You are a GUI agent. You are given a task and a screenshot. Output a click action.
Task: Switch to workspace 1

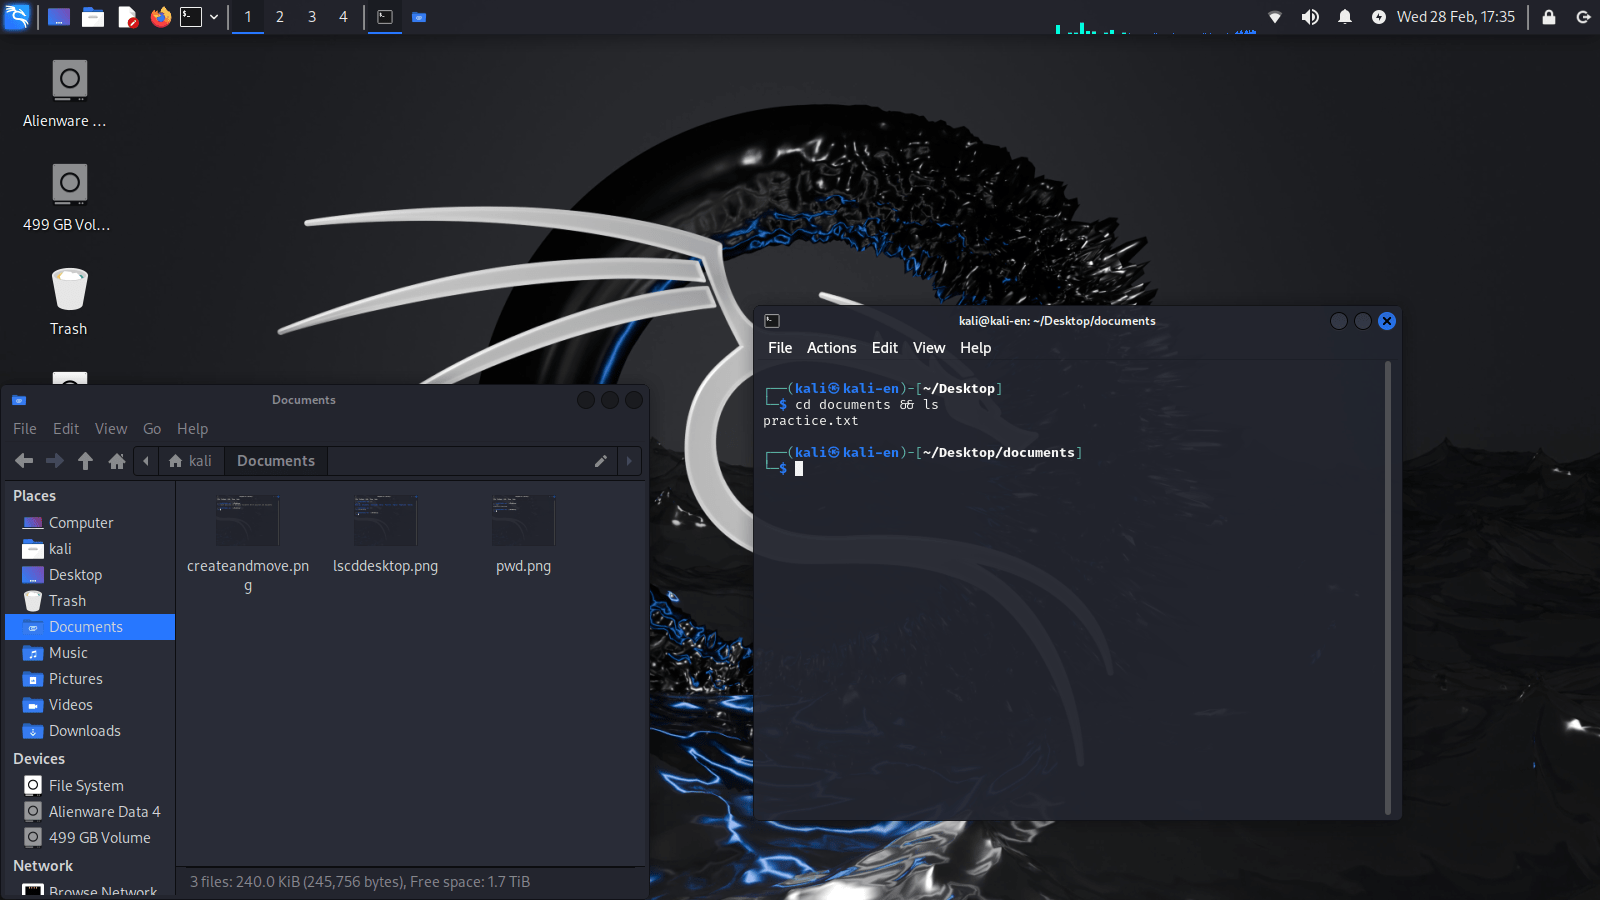(248, 17)
